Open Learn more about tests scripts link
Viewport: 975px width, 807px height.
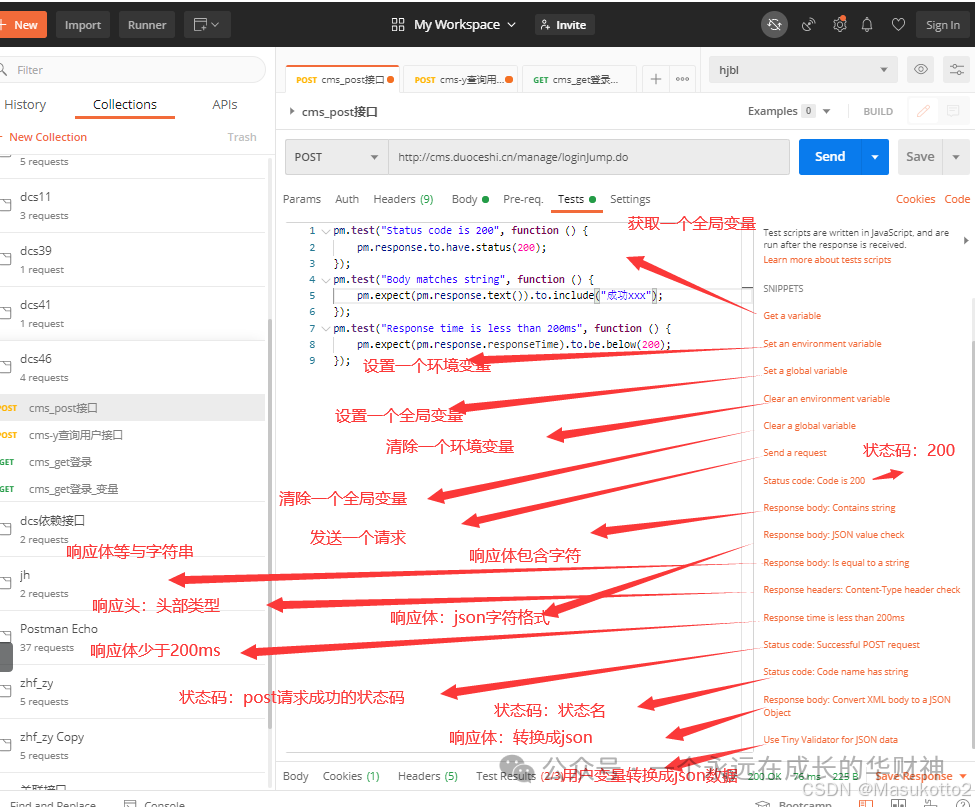point(827,260)
